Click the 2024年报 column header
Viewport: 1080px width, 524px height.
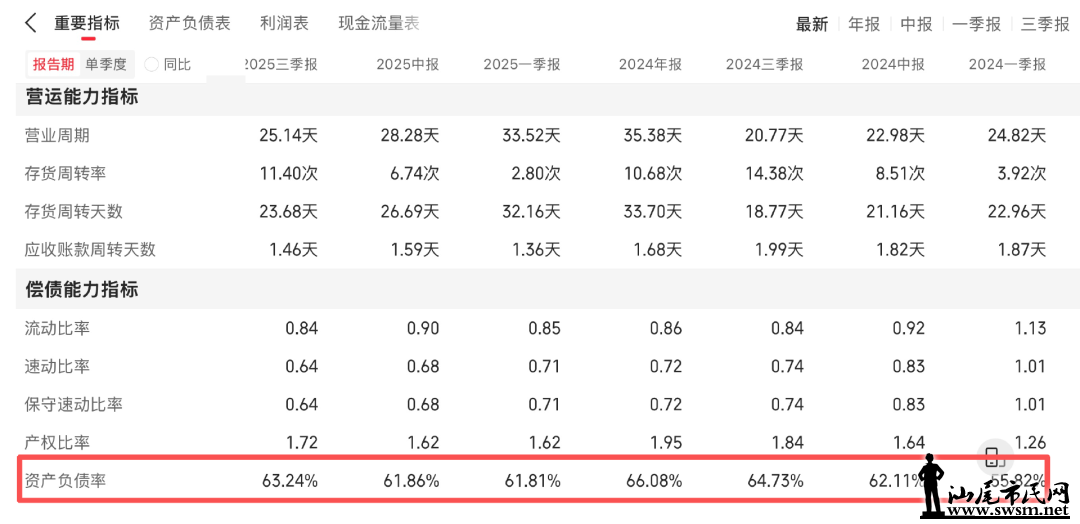[x=650, y=64]
